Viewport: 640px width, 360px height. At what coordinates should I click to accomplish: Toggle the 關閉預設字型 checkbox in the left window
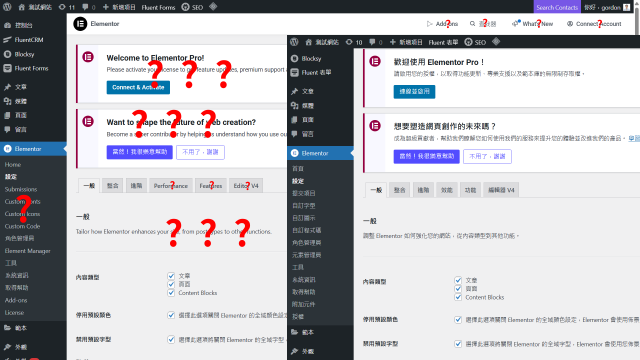point(171,340)
